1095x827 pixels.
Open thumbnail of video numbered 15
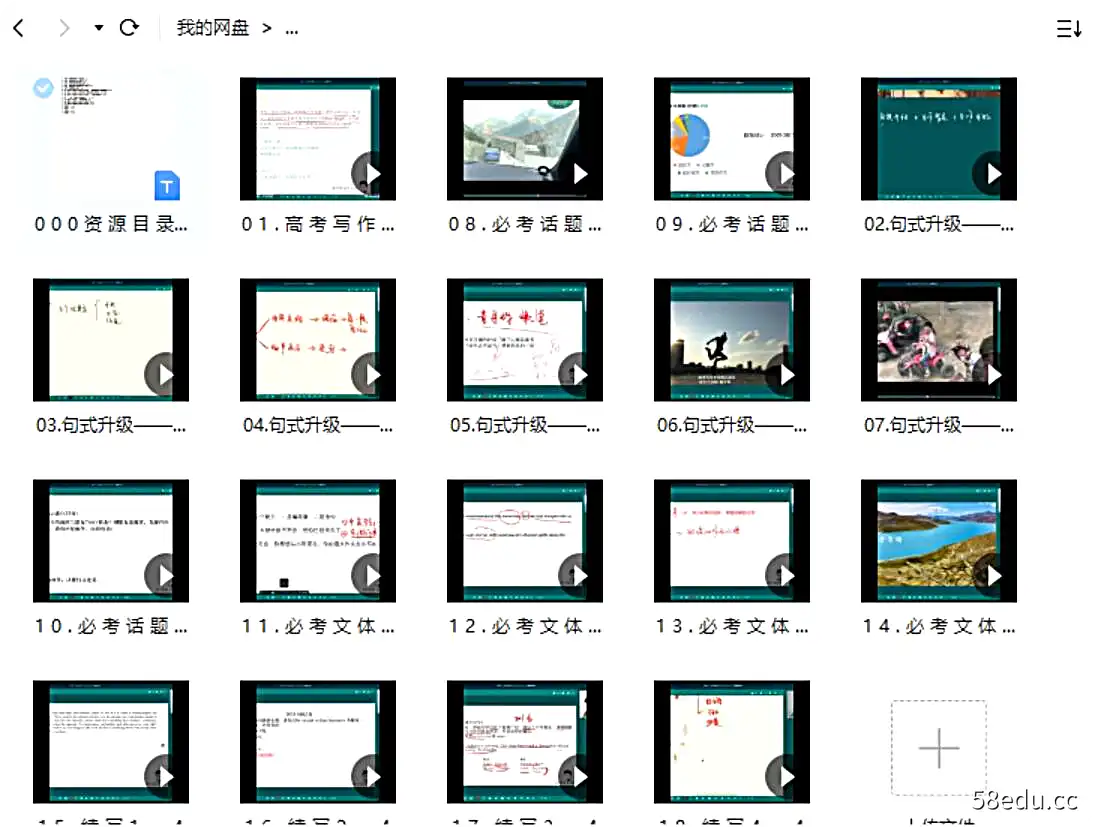[111, 742]
